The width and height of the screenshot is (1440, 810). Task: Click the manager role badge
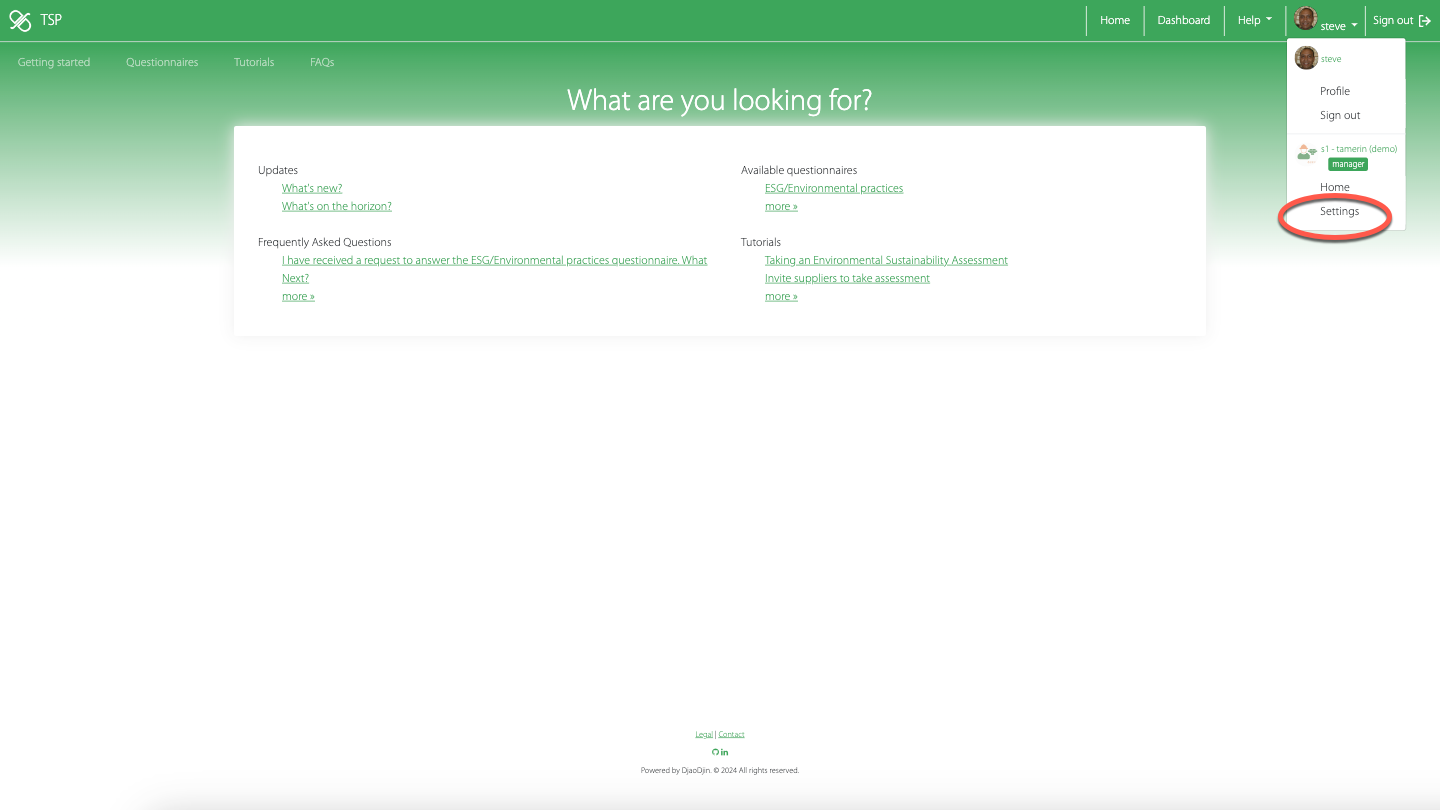click(x=1347, y=164)
